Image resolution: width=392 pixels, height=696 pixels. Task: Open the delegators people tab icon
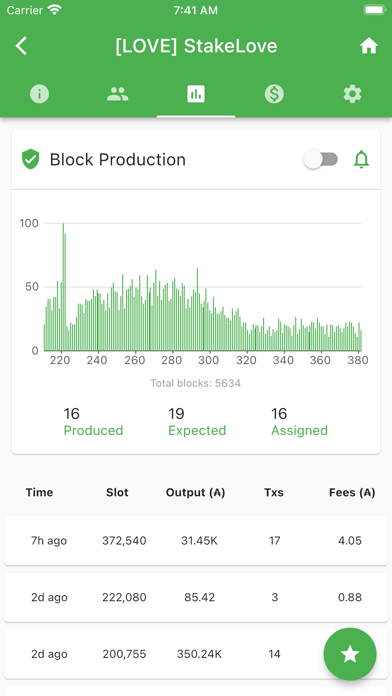pos(118,94)
